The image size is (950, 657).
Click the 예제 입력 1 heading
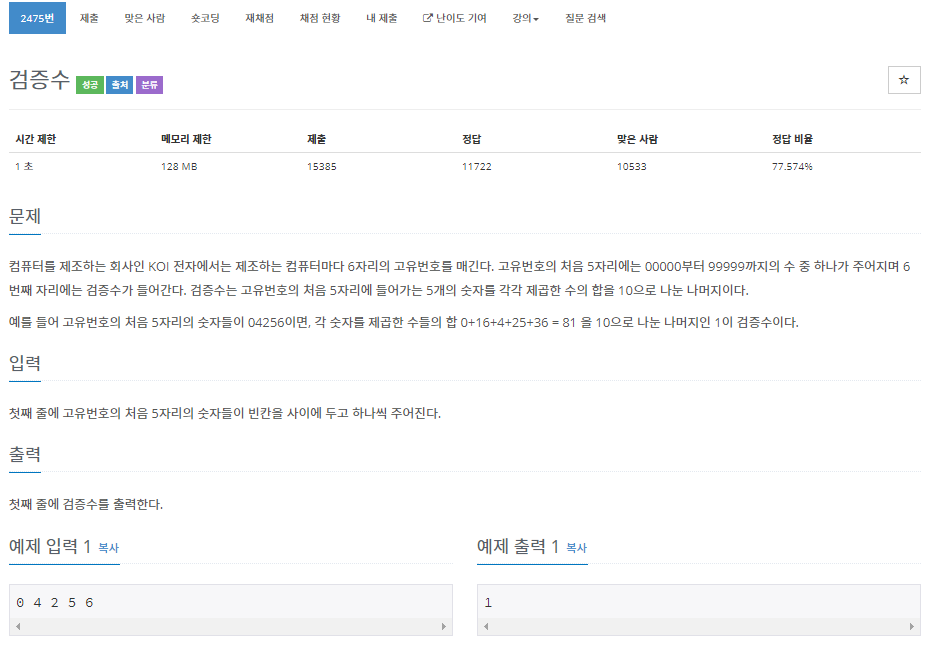pos(50,547)
